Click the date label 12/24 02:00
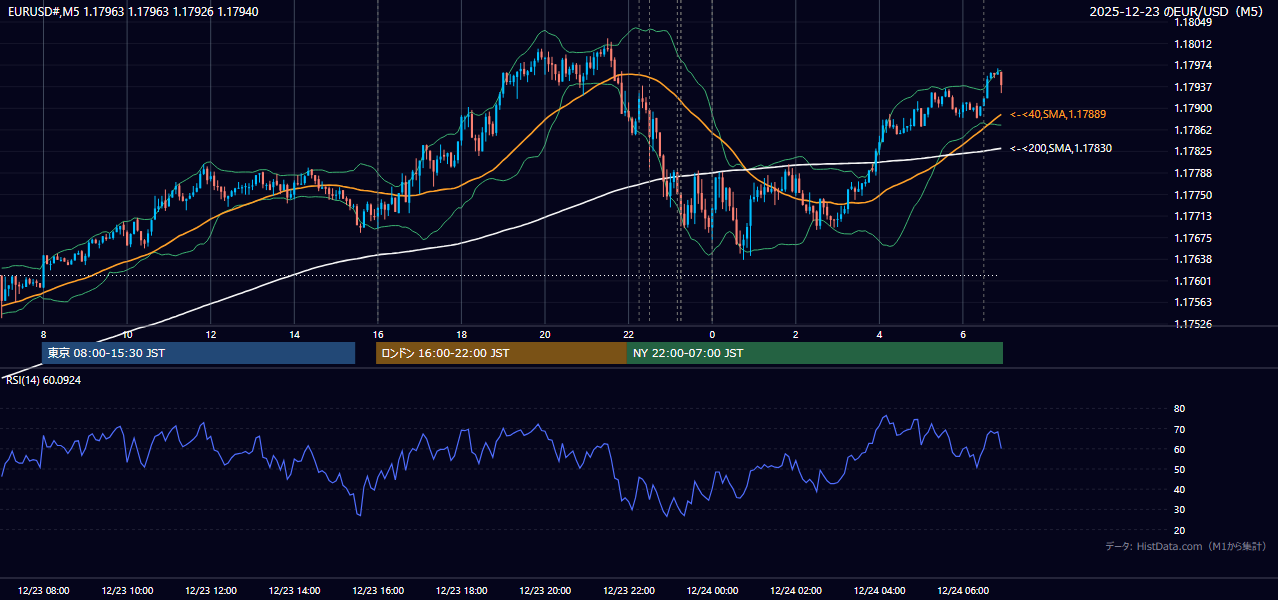The height and width of the screenshot is (600, 1278). tap(796, 591)
